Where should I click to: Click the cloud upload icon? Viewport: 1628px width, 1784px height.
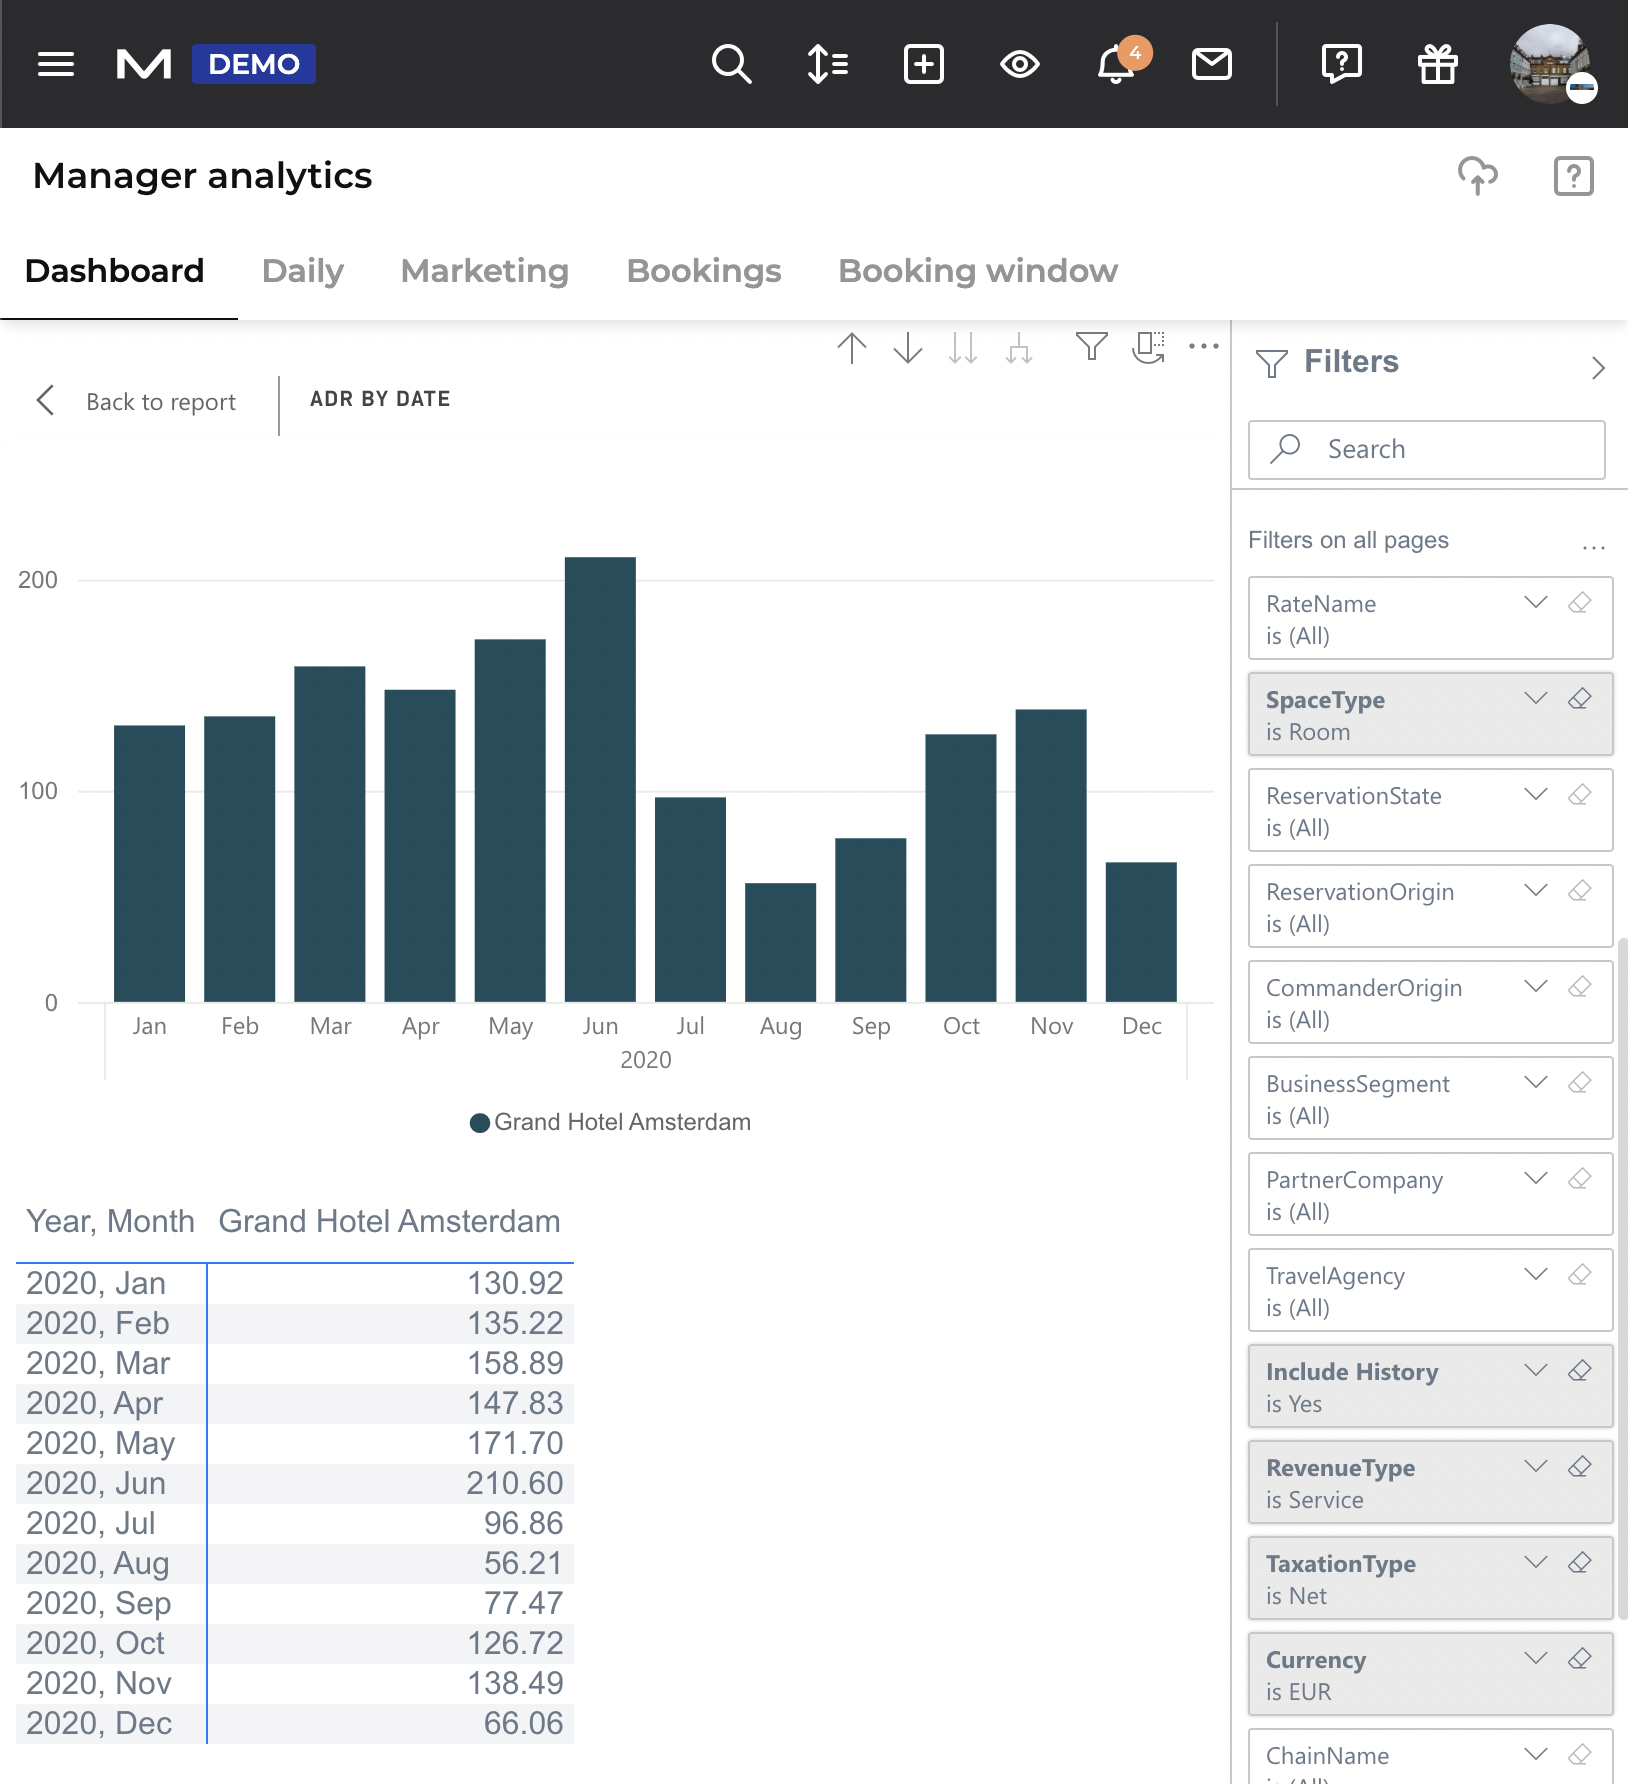coord(1478,176)
